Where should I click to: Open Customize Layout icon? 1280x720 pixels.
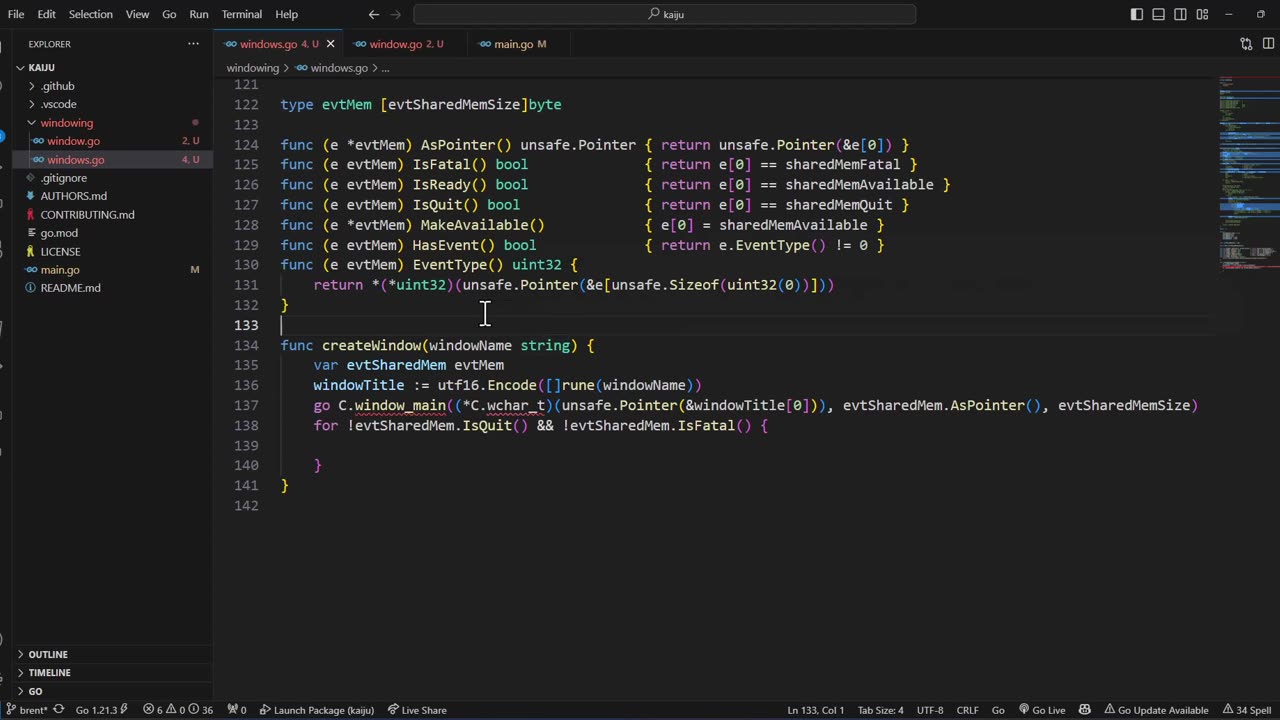1202,14
